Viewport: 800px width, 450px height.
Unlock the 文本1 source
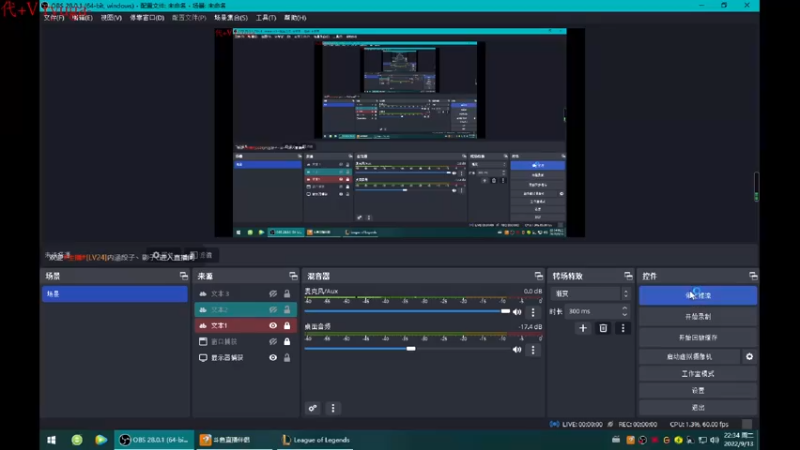287,326
